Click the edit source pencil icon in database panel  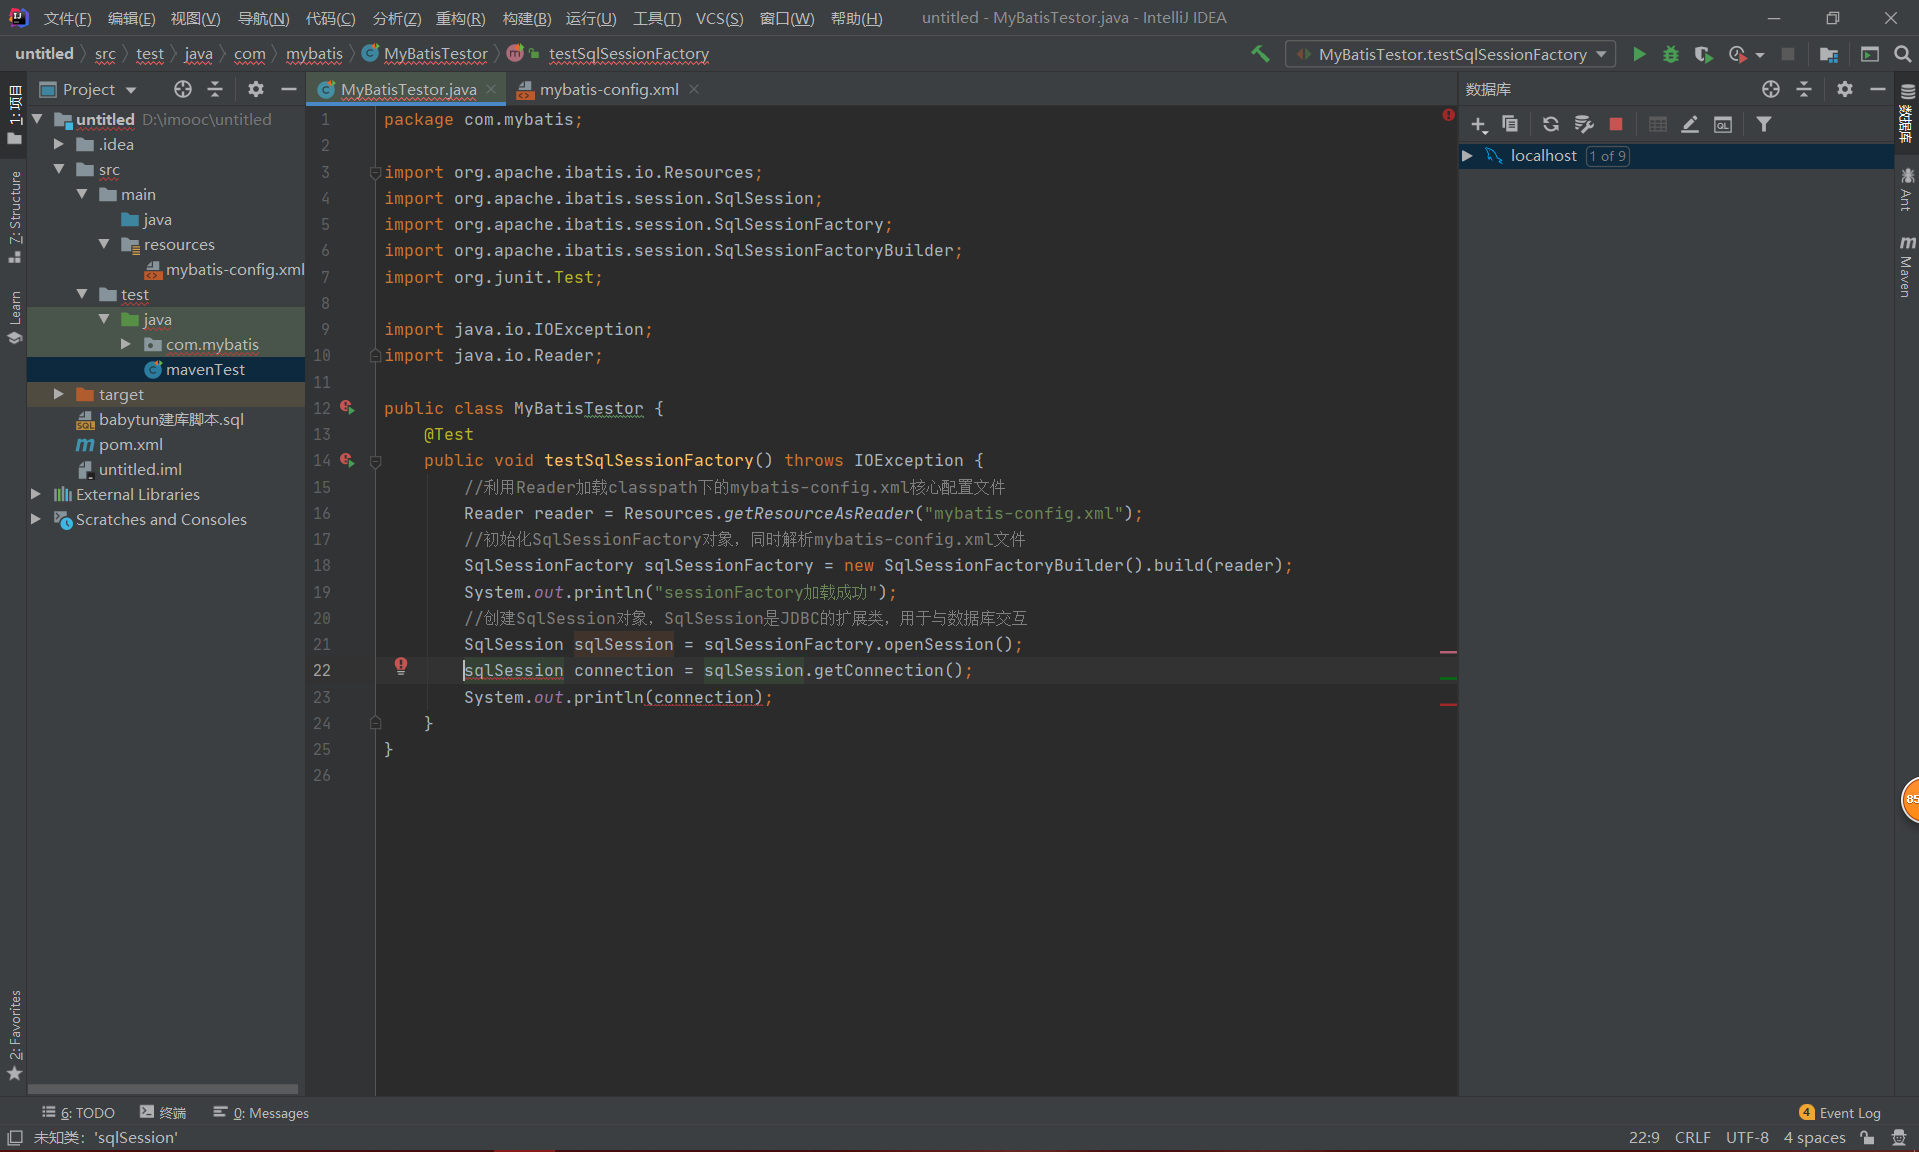point(1690,124)
